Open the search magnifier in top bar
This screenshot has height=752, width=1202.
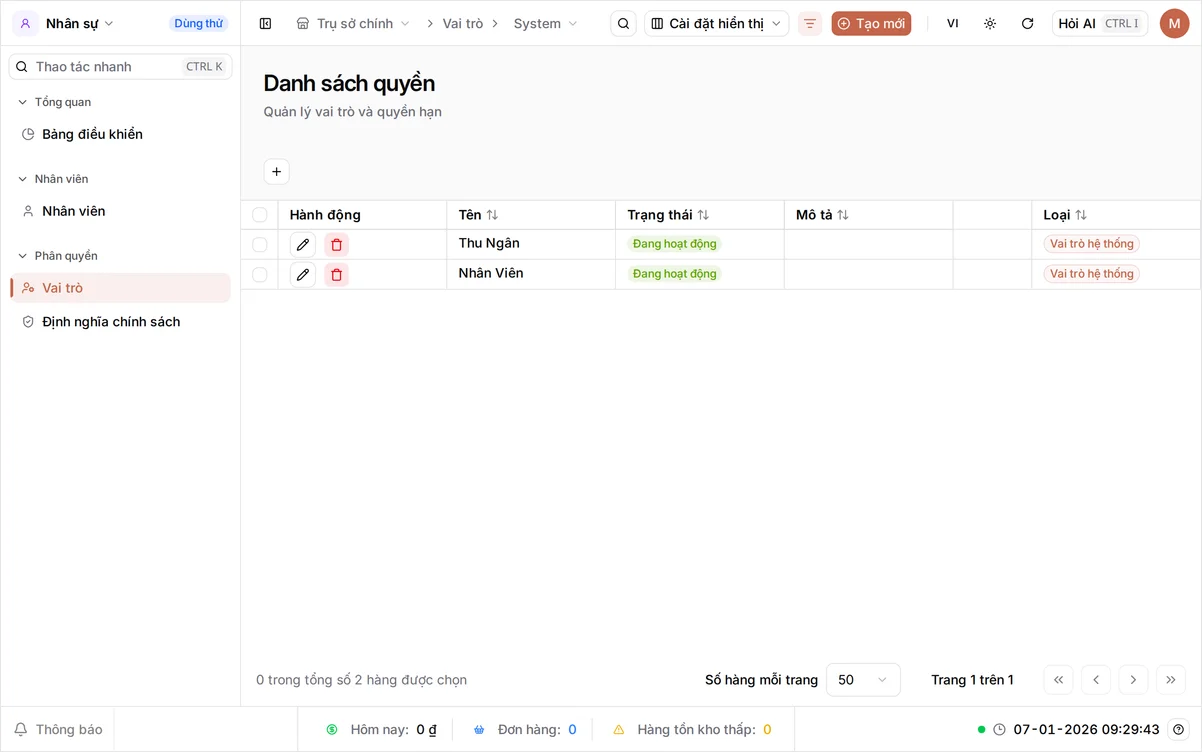[x=623, y=23]
